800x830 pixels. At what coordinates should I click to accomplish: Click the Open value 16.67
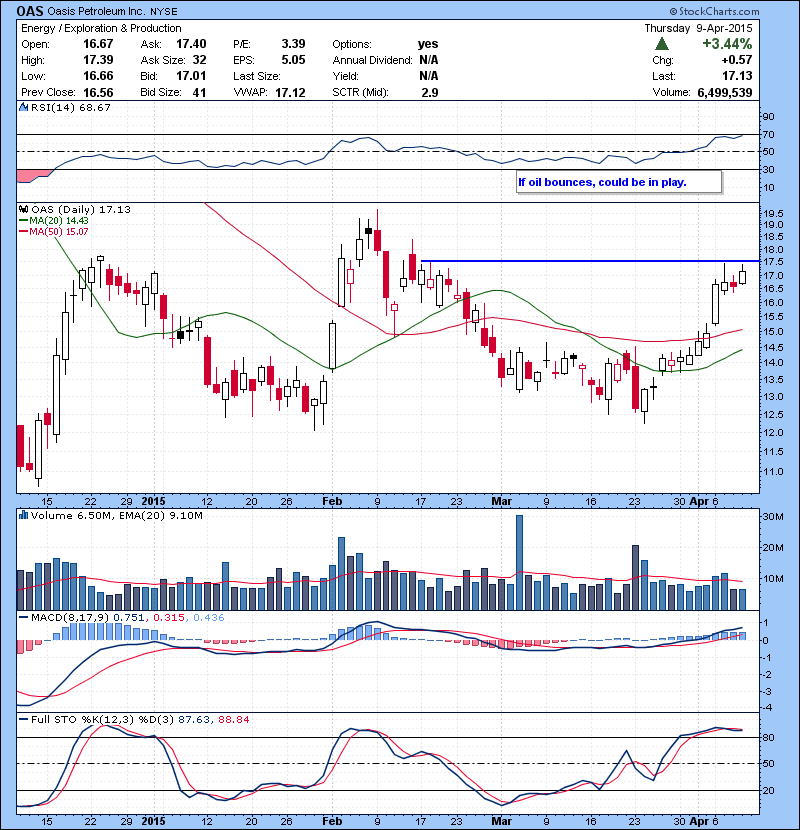[98, 44]
